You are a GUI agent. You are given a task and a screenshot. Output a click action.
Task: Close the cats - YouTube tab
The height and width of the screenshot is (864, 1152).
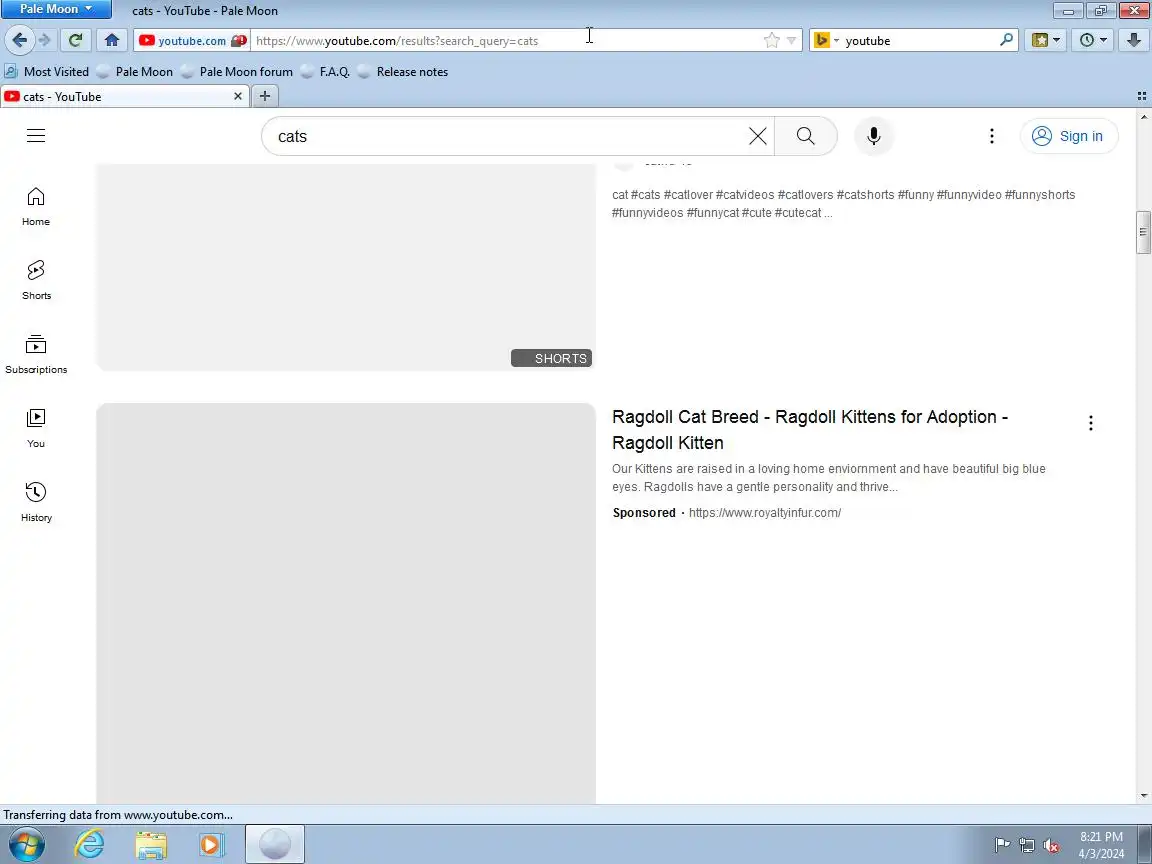point(237,96)
